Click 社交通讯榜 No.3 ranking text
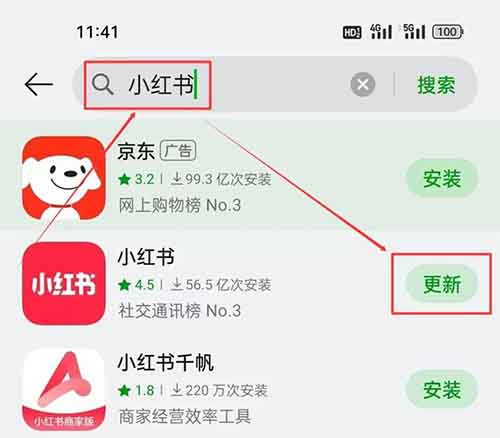 point(180,311)
